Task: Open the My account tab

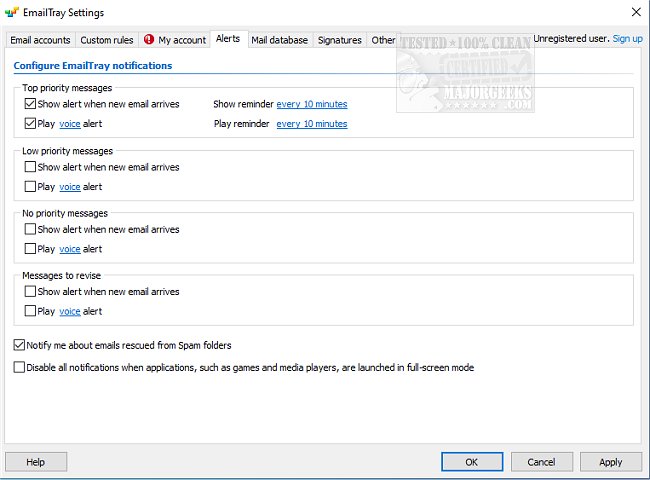Action: point(175,40)
